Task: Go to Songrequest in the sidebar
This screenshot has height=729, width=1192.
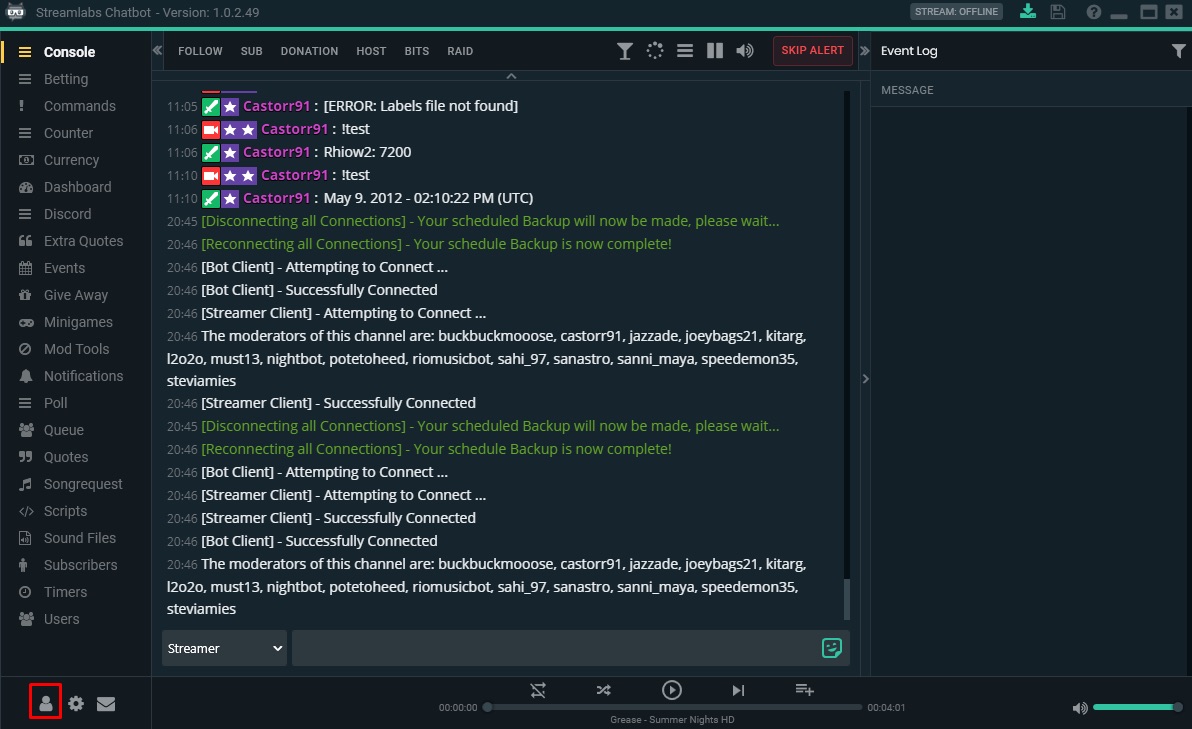Action: [83, 484]
